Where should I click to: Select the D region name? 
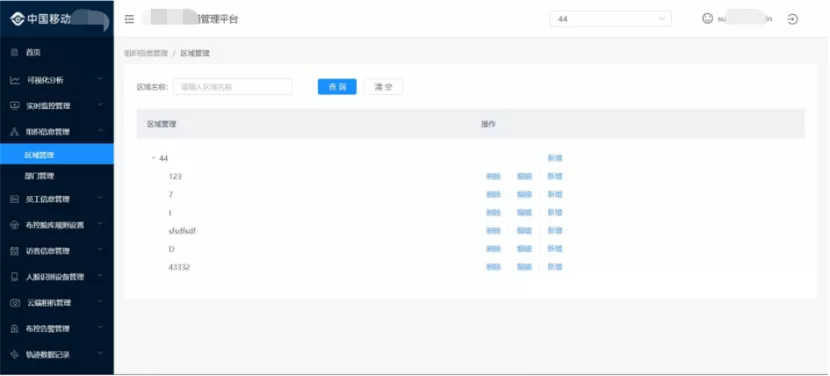172,249
